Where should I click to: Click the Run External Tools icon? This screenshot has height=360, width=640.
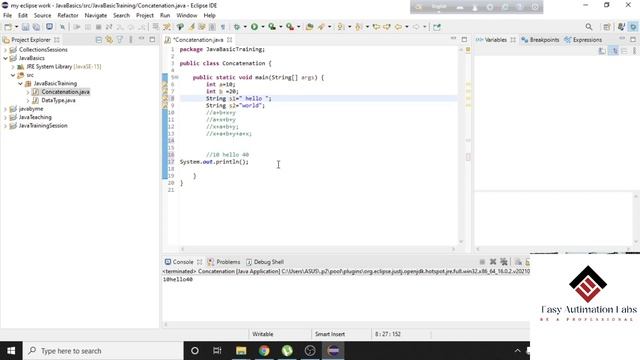(290, 27)
